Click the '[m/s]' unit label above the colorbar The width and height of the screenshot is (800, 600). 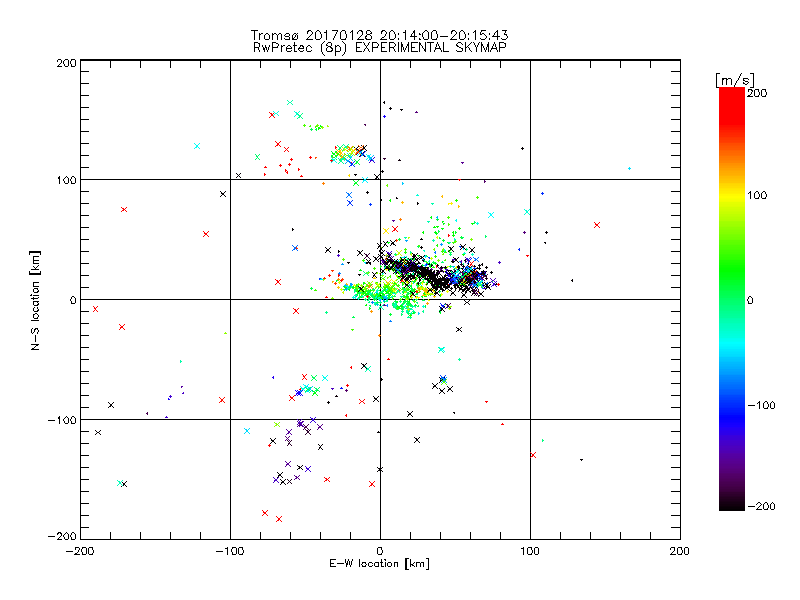click(735, 80)
